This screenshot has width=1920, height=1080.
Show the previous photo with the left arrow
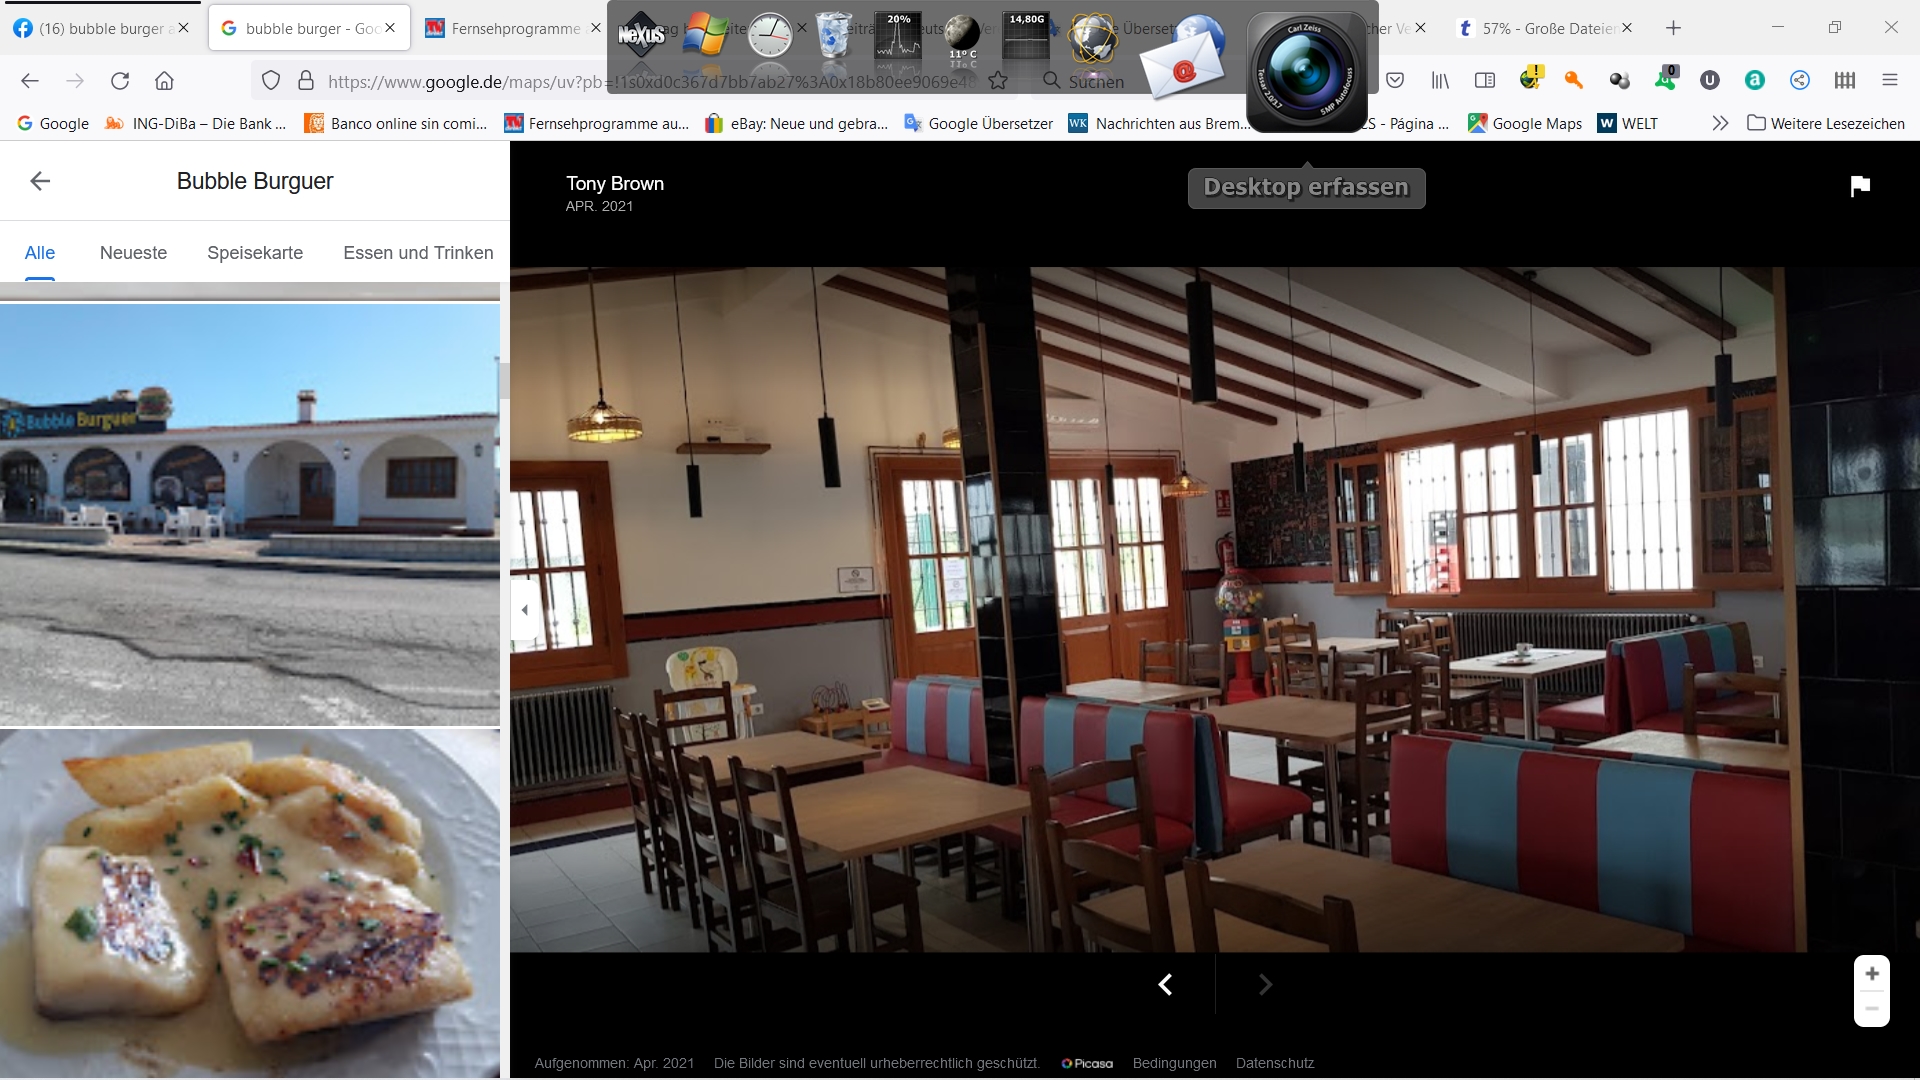pos(1165,985)
